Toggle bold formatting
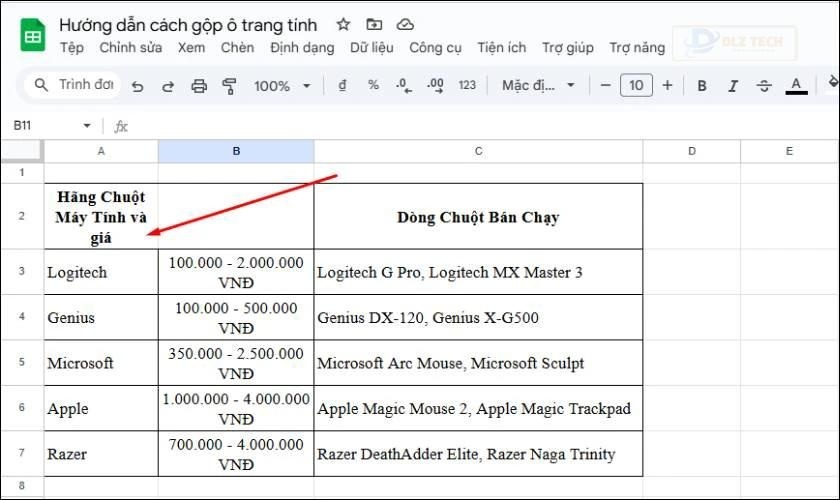This screenshot has height=500, width=840. point(702,86)
